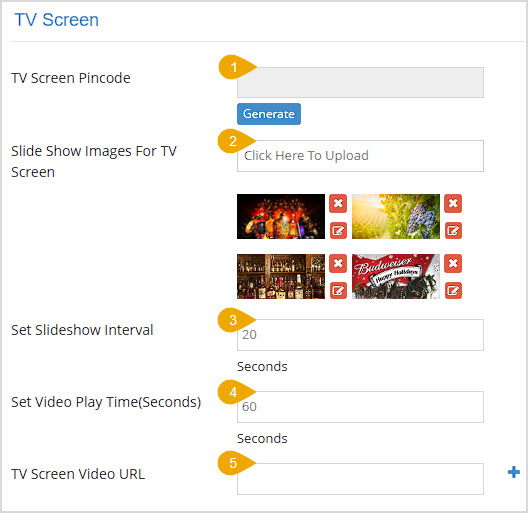This screenshot has width=528, height=513.
Task: Open the Budweiser Happy Holidays thumbnail
Action: pyautogui.click(x=396, y=277)
